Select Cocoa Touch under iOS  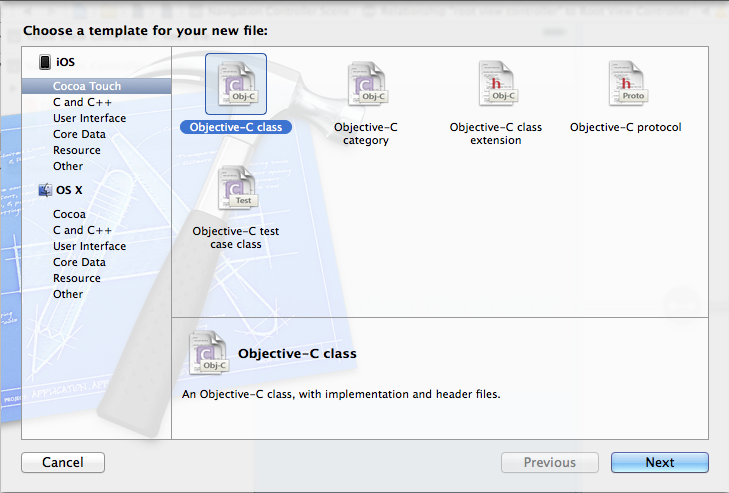click(96, 86)
